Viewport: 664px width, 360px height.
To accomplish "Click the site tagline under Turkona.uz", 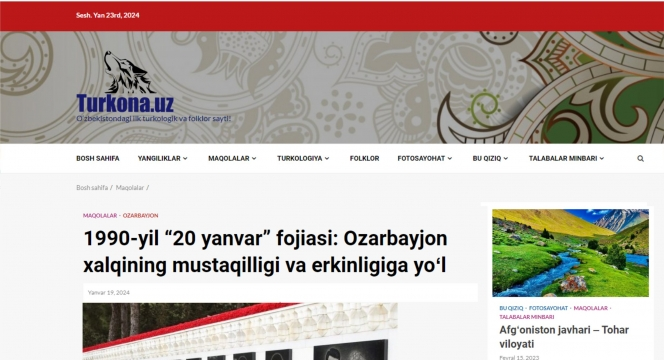I will click(153, 119).
